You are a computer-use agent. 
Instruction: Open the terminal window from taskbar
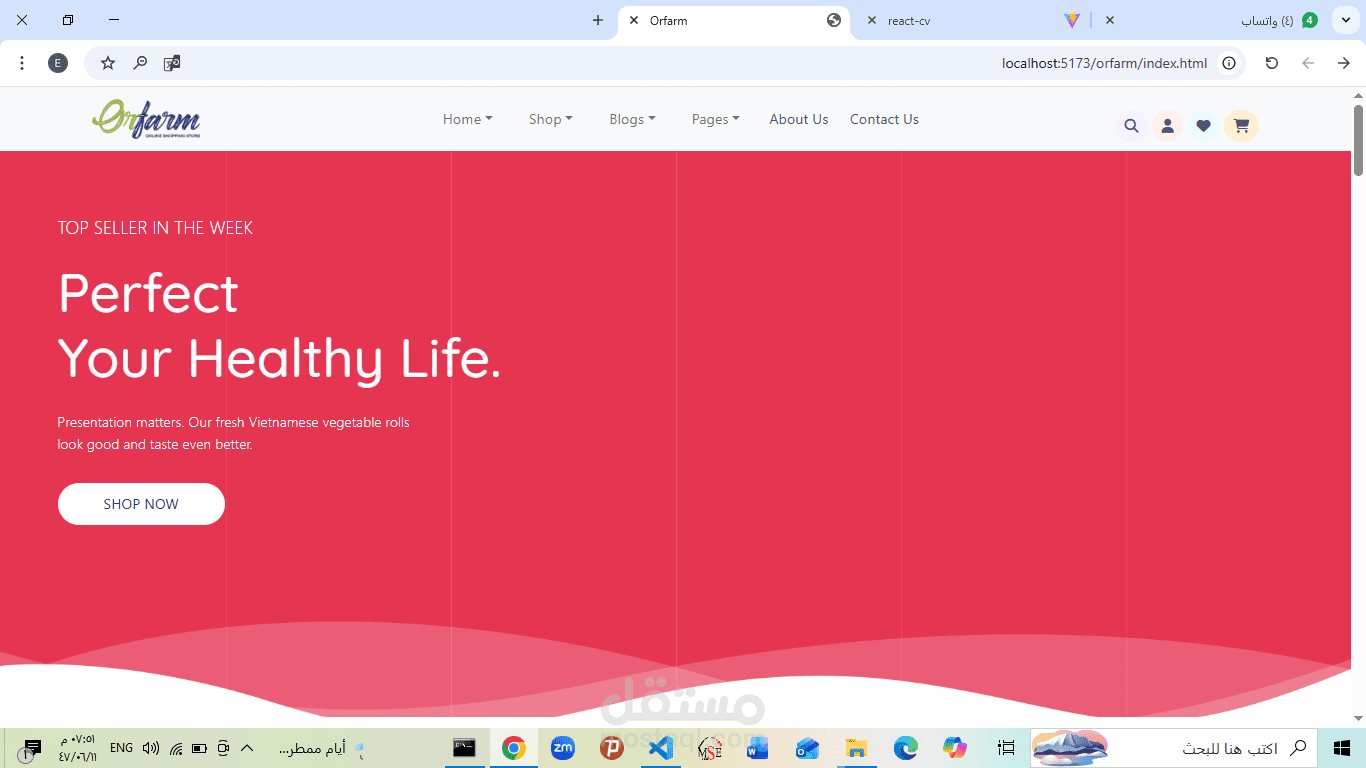[x=464, y=748]
